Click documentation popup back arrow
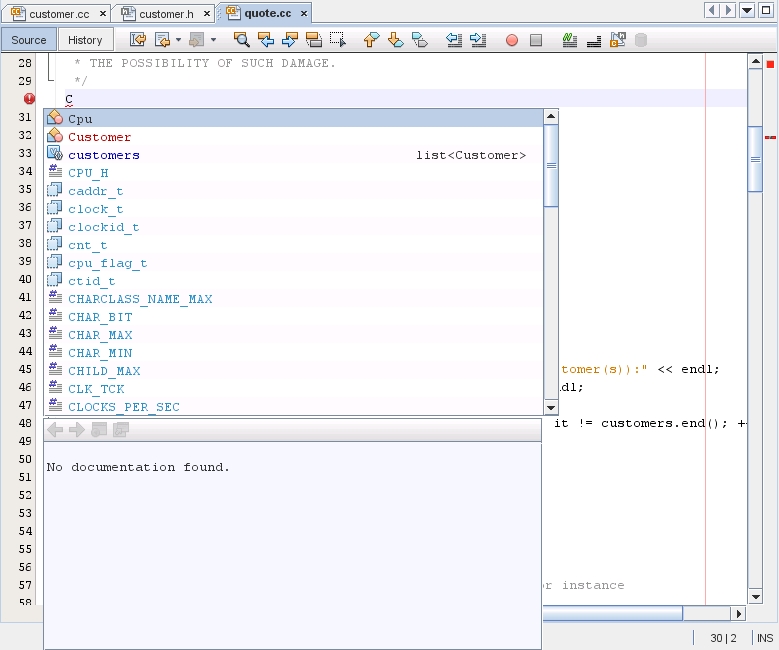 55,429
